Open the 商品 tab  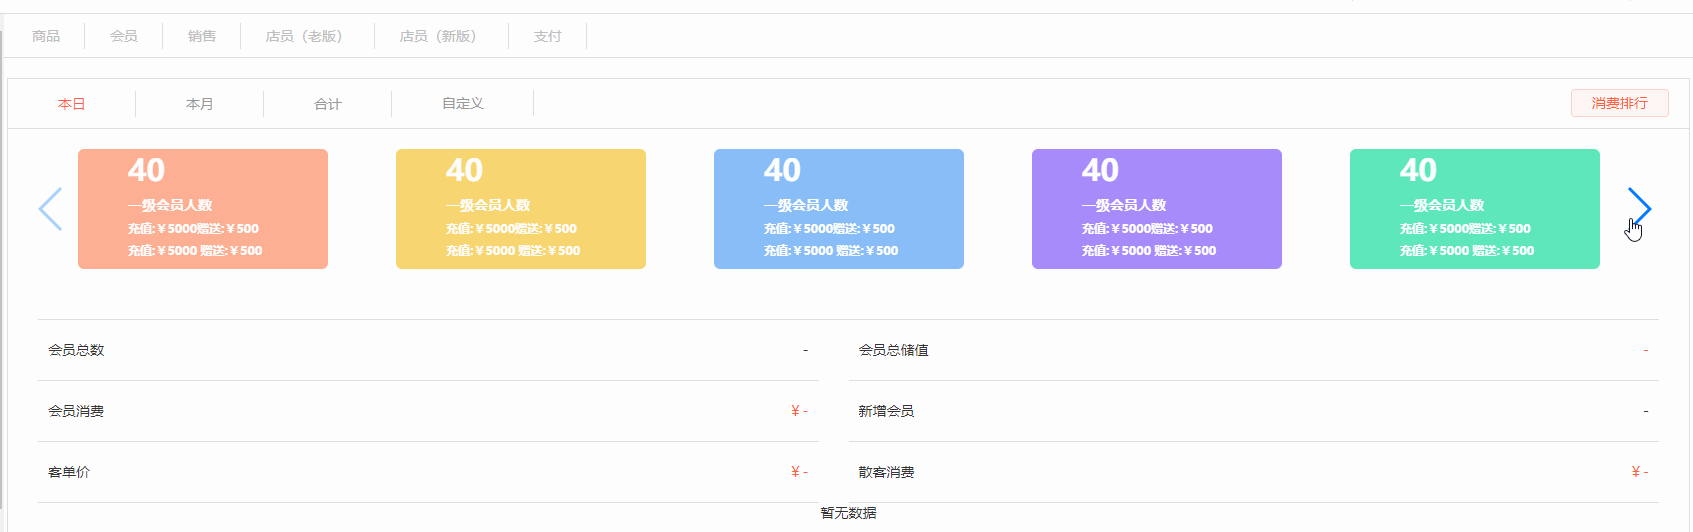(46, 36)
